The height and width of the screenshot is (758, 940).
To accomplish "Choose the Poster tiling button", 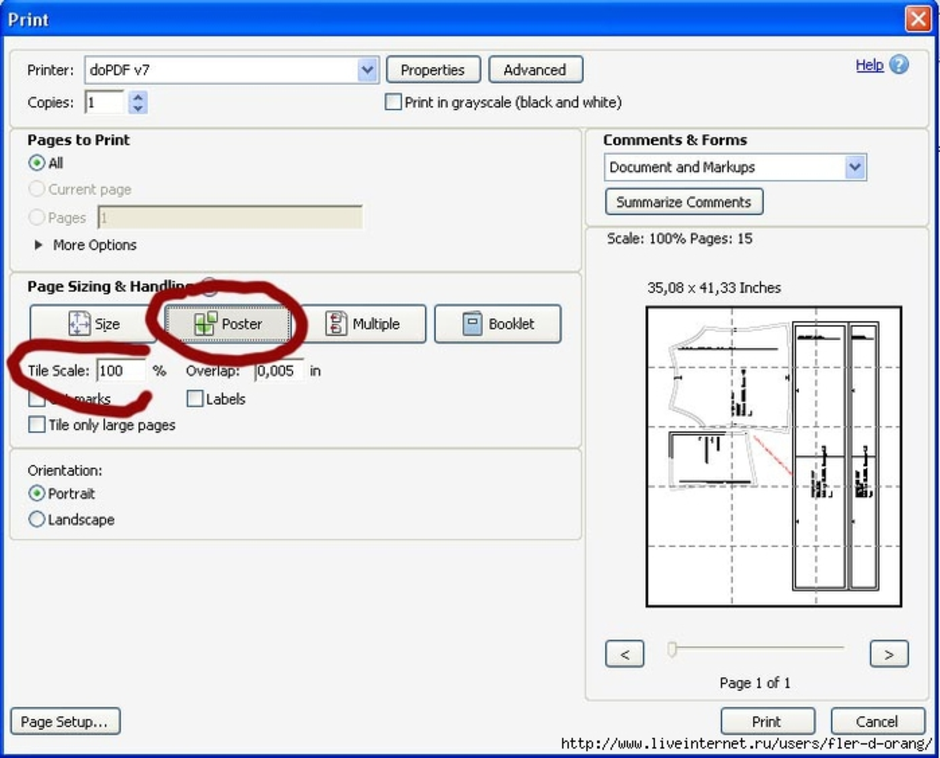I will pos(228,324).
